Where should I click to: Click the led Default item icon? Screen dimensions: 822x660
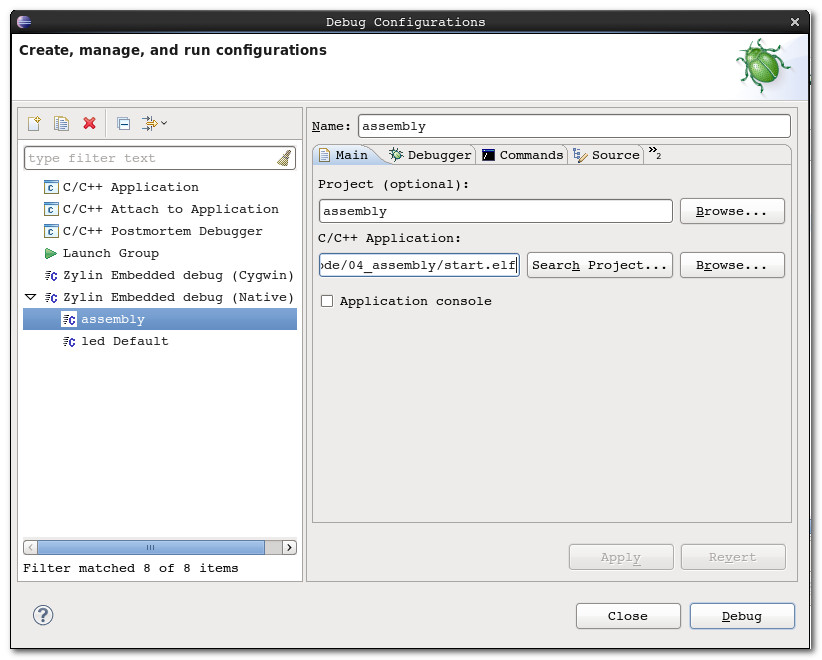[69, 342]
